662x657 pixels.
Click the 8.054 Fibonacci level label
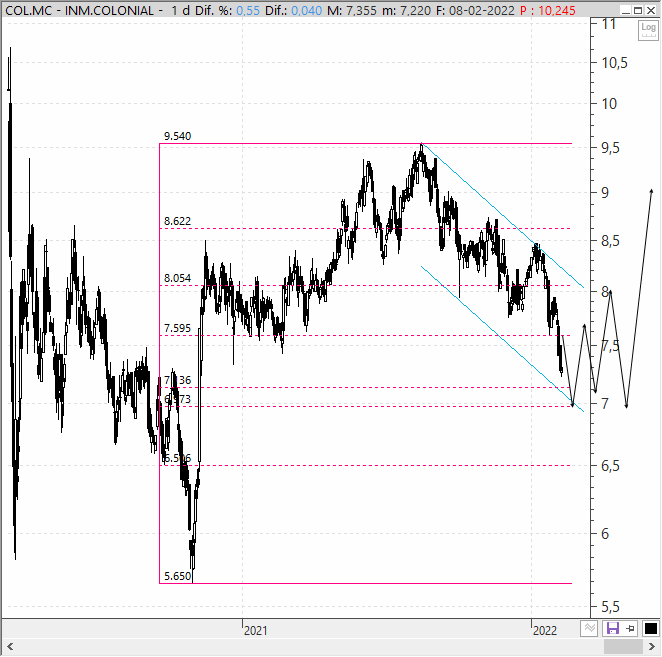pos(177,278)
